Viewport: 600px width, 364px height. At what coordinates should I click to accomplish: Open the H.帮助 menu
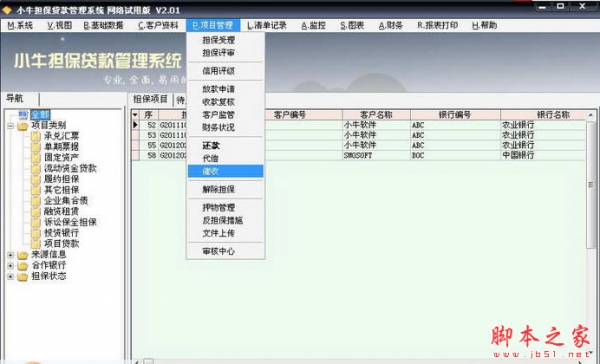coord(484,26)
